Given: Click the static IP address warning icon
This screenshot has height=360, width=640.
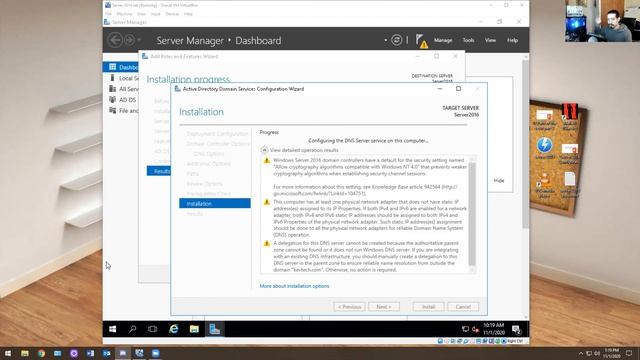Looking at the screenshot, I should point(267,202).
